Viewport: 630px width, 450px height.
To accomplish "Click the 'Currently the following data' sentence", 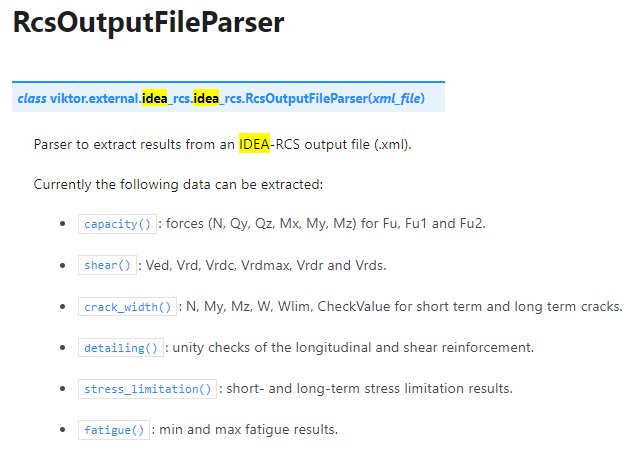I will click(178, 184).
